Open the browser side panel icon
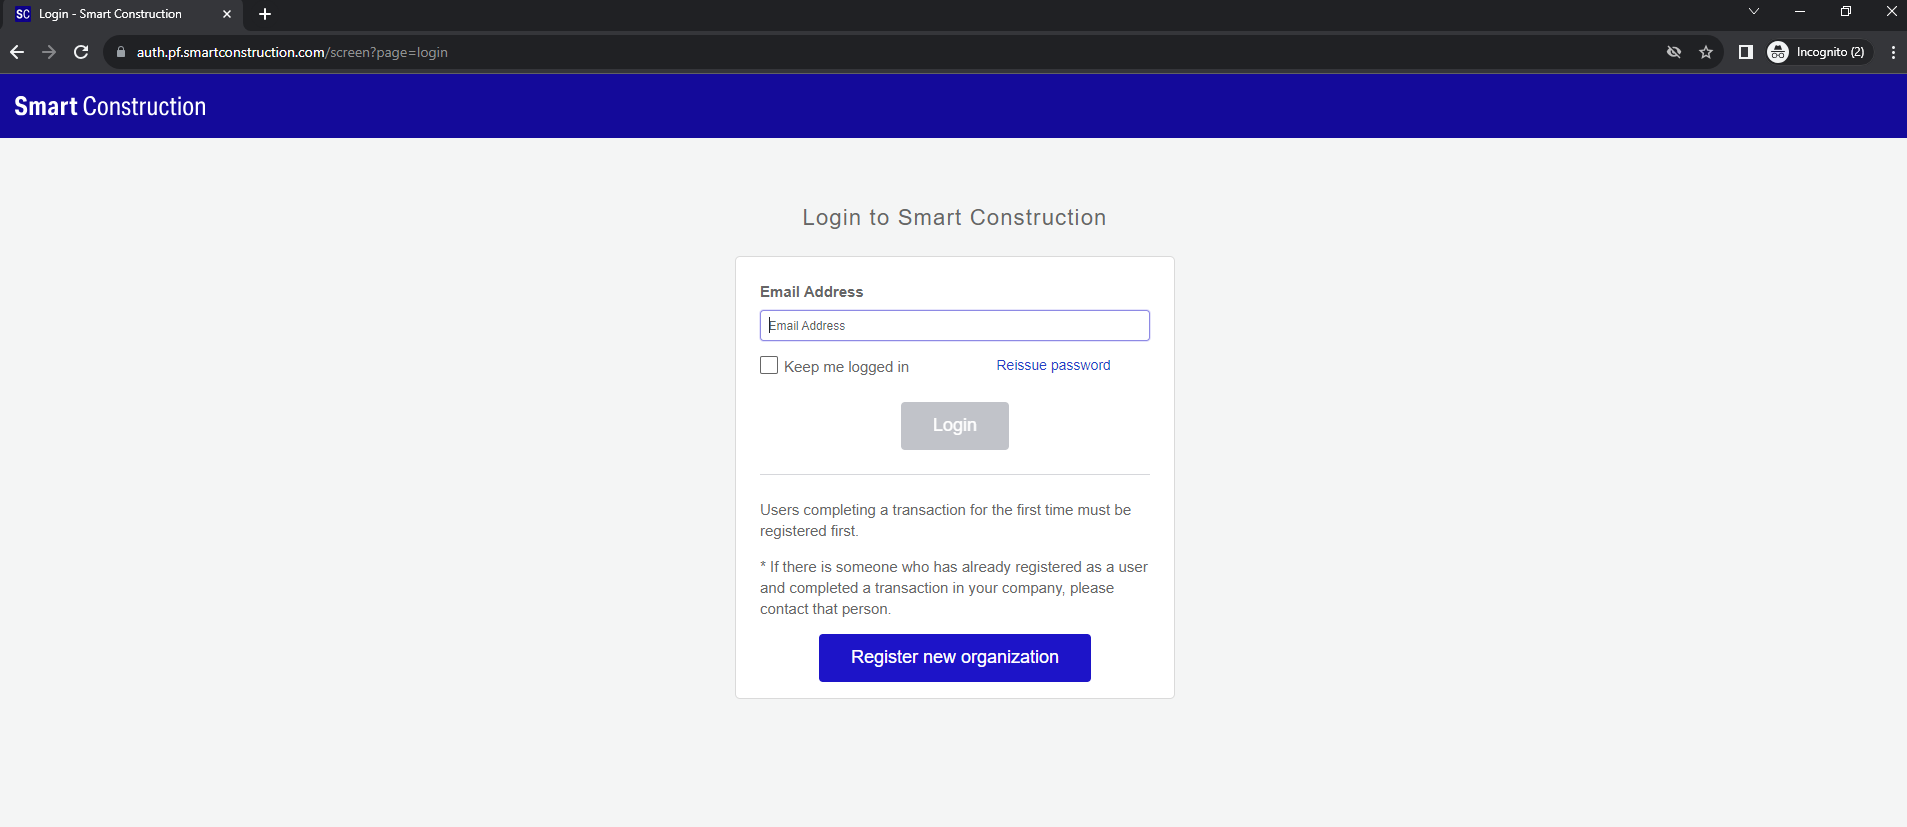 coord(1746,52)
